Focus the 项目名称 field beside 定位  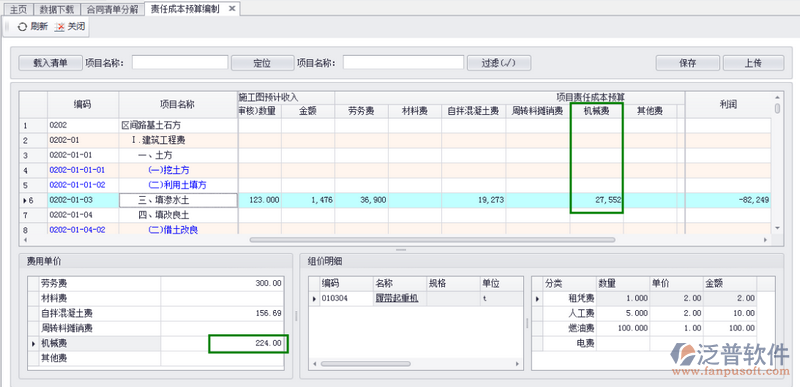180,63
